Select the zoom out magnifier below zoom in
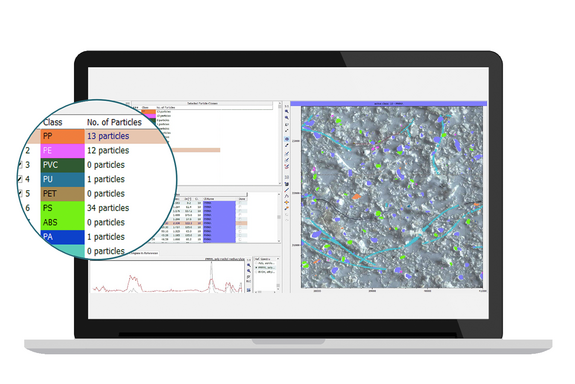The height and width of the screenshot is (384, 575). coord(287,117)
